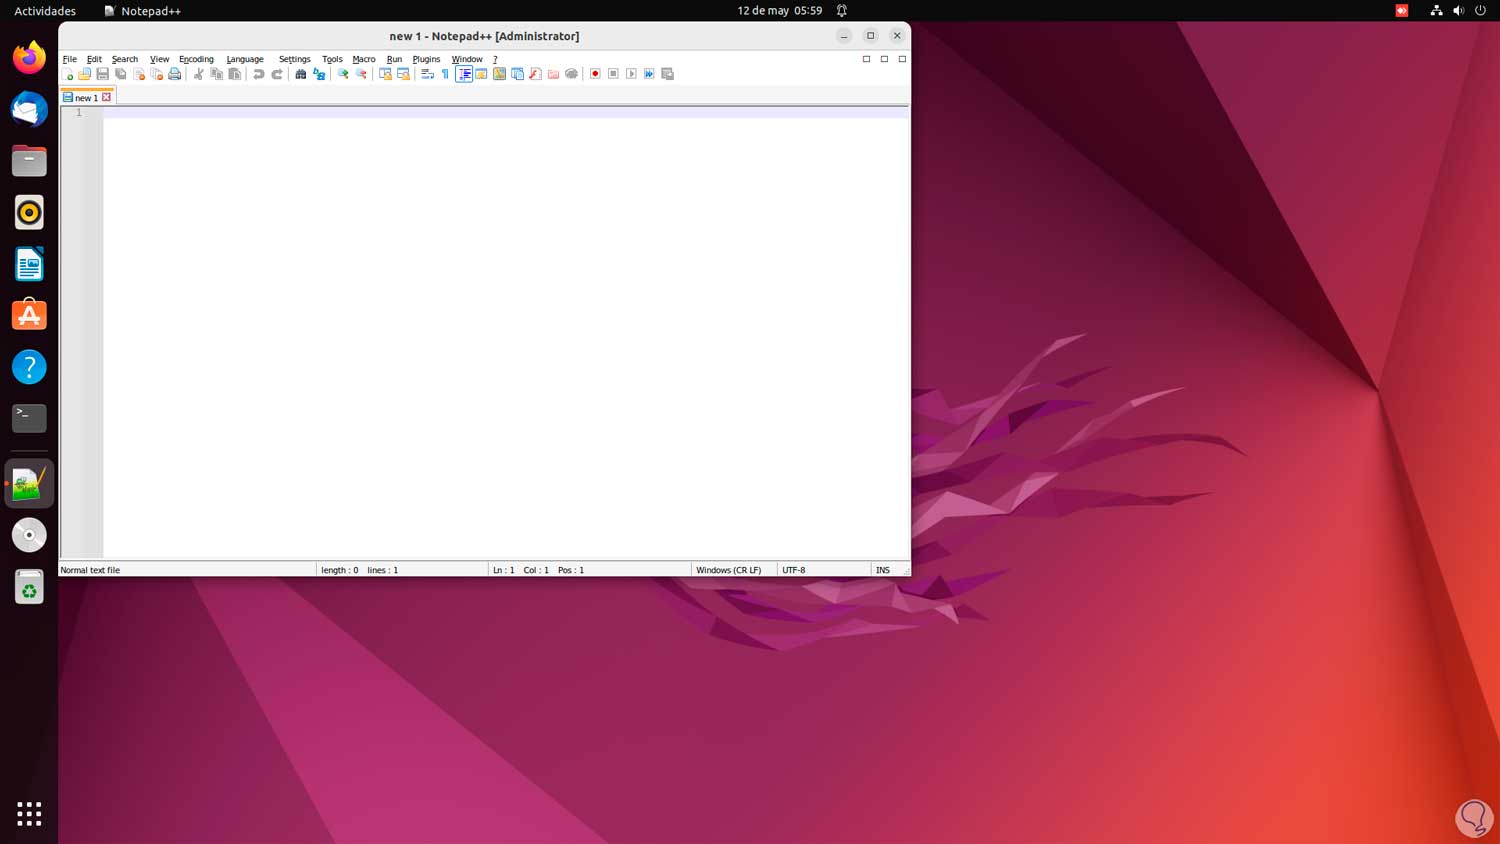The height and width of the screenshot is (844, 1500).
Task: Click the Undo toolbar icon
Action: click(x=259, y=74)
